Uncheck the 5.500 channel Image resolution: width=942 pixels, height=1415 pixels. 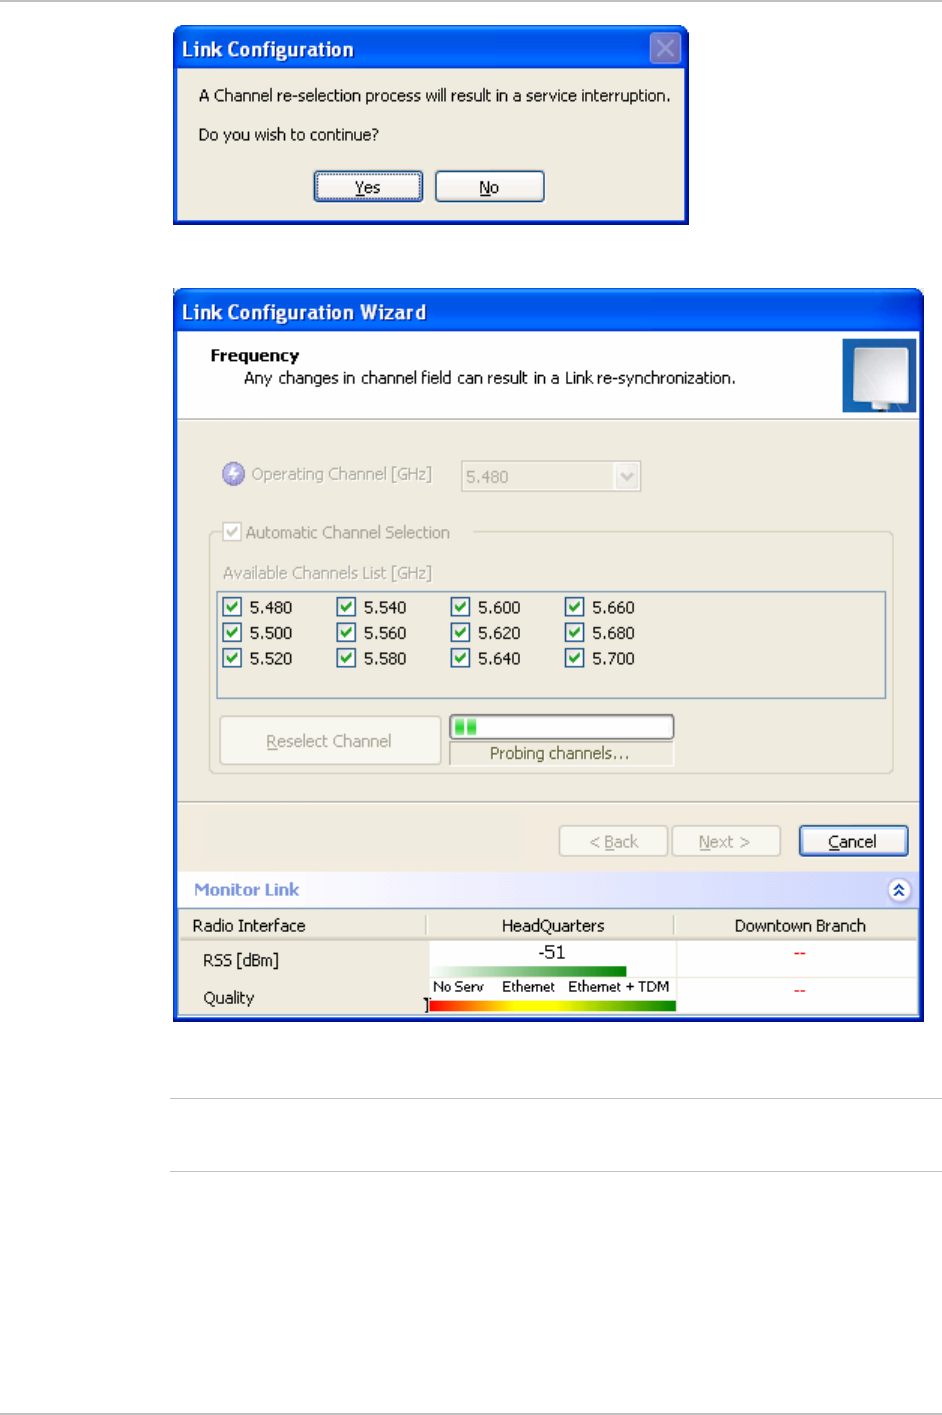coord(232,633)
